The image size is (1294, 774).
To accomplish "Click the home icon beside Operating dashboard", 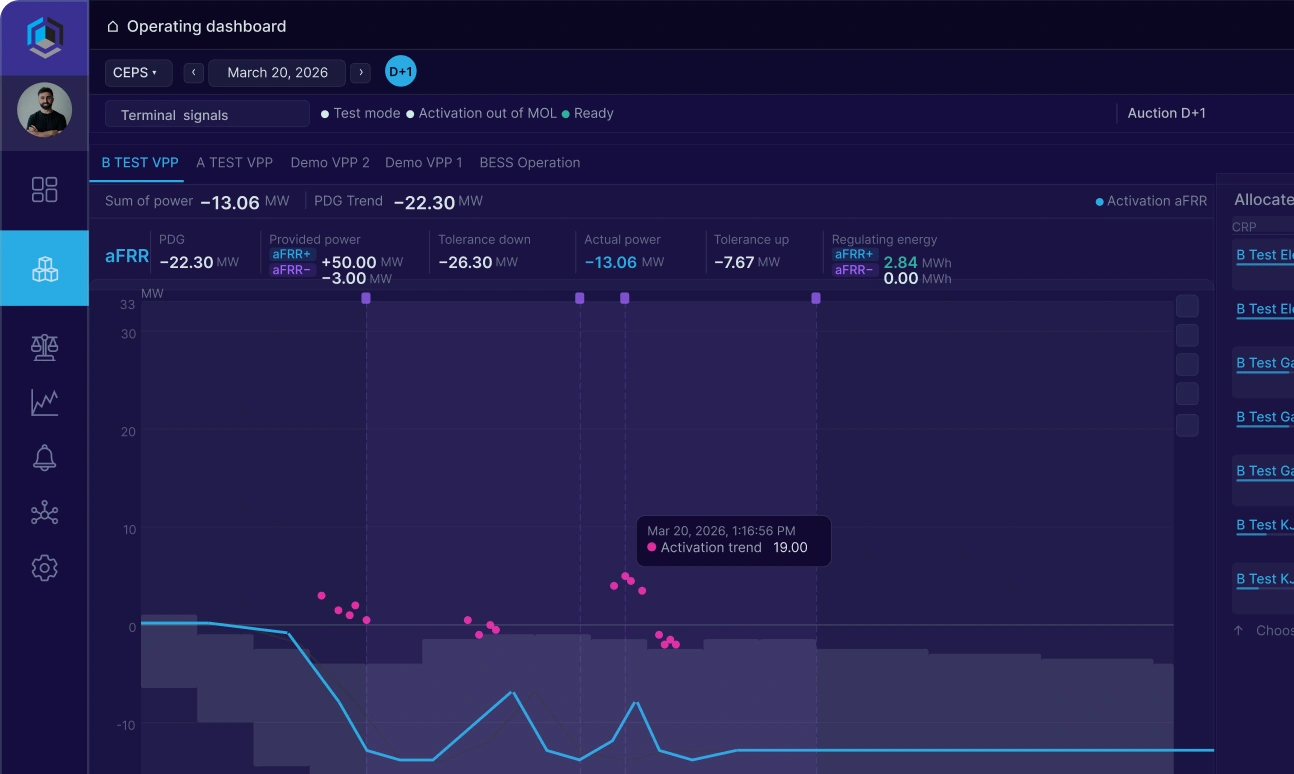I will coord(113,27).
